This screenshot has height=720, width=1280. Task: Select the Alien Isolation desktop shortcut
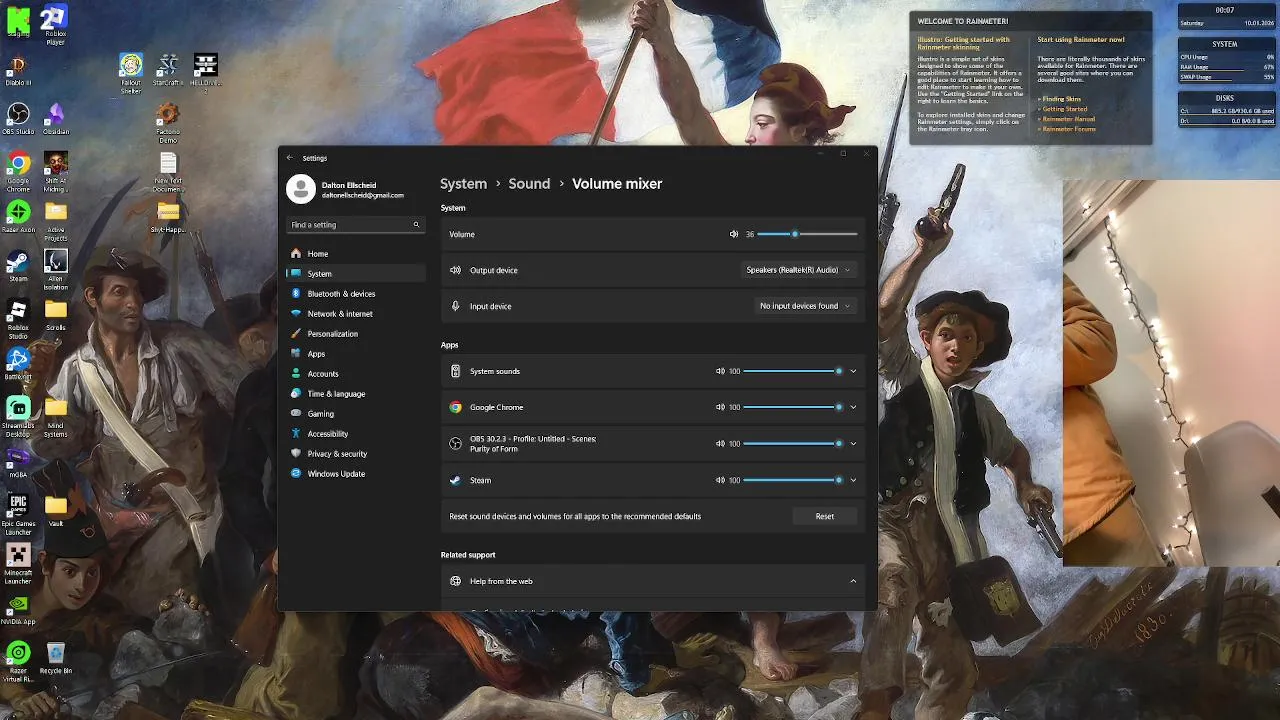[x=56, y=270]
